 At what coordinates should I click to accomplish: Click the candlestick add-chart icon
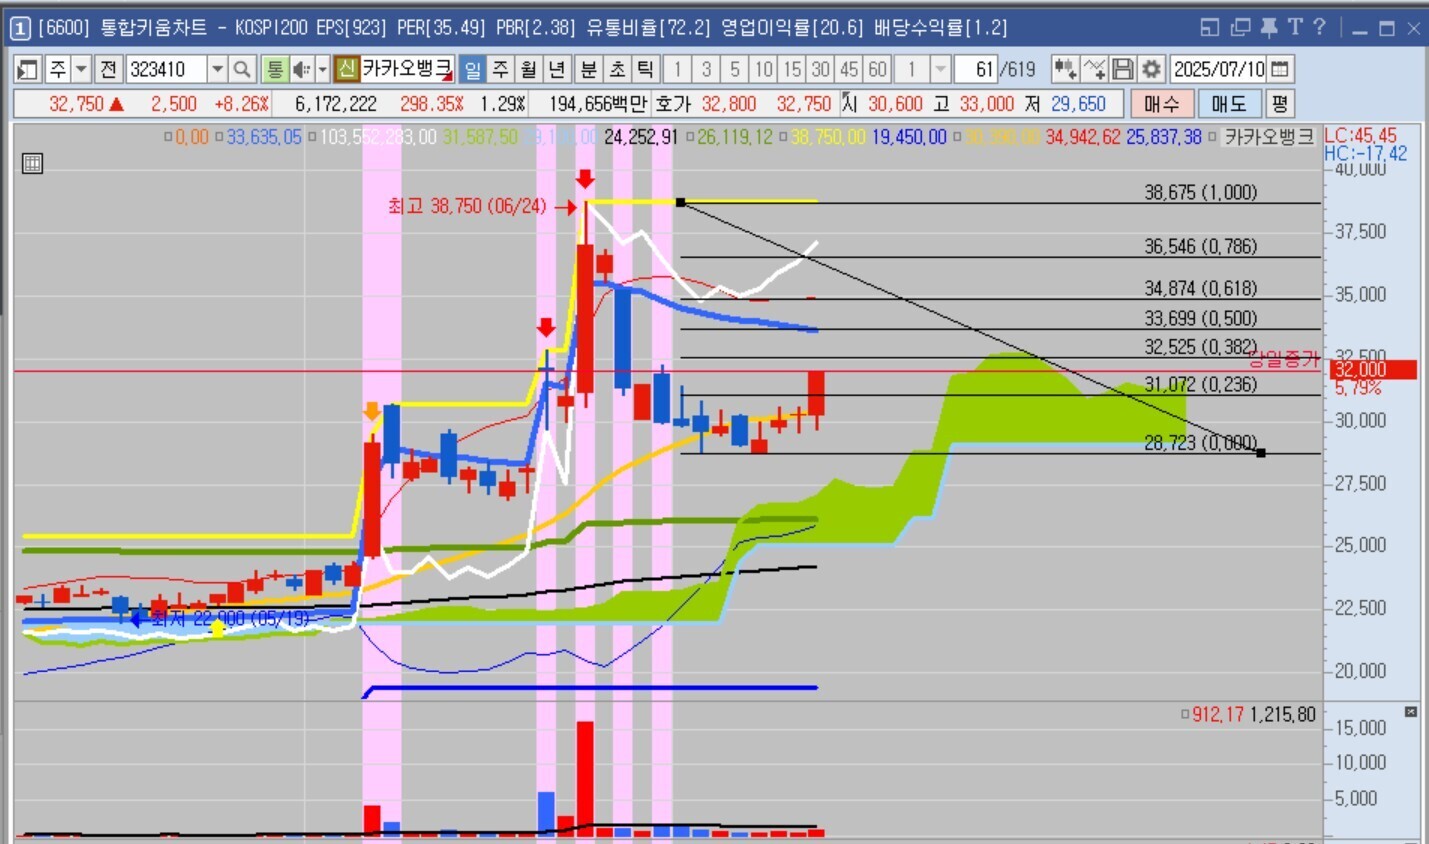[1065, 69]
